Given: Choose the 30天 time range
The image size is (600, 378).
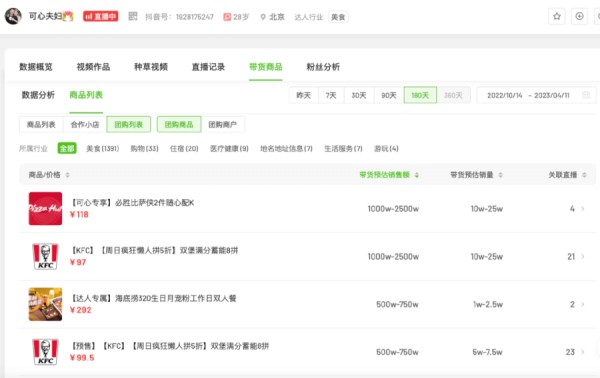Looking at the screenshot, I should click(359, 95).
